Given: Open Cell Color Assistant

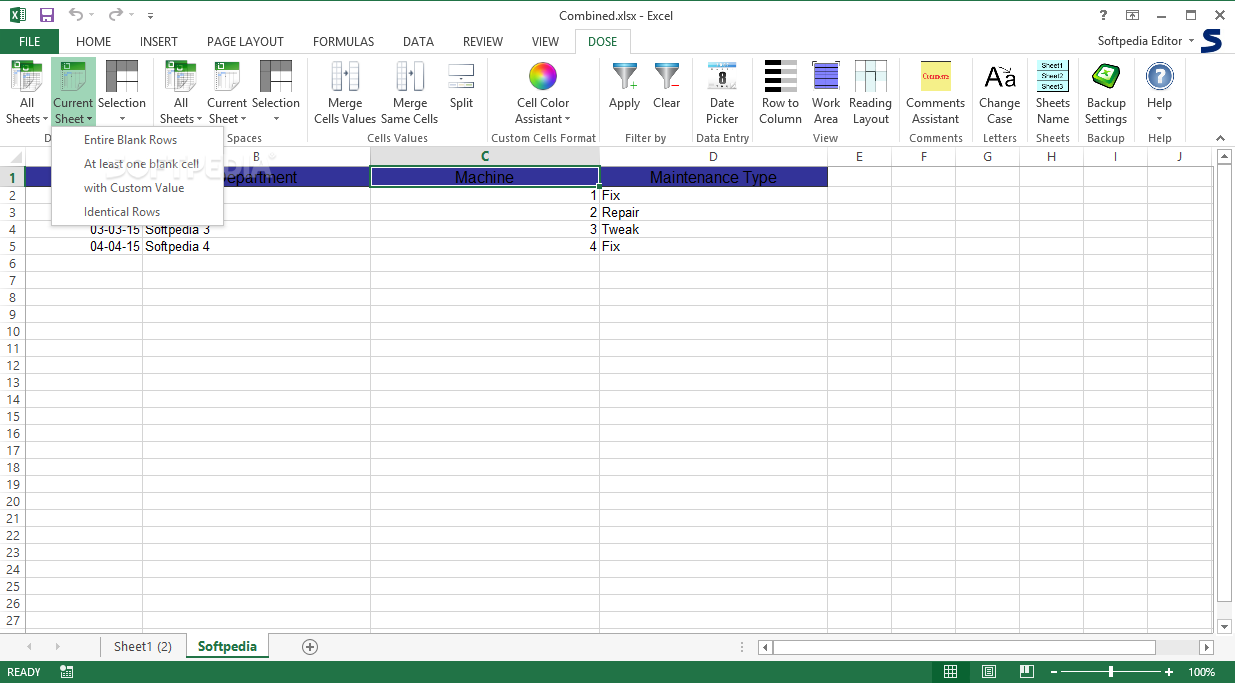Looking at the screenshot, I should (x=543, y=93).
